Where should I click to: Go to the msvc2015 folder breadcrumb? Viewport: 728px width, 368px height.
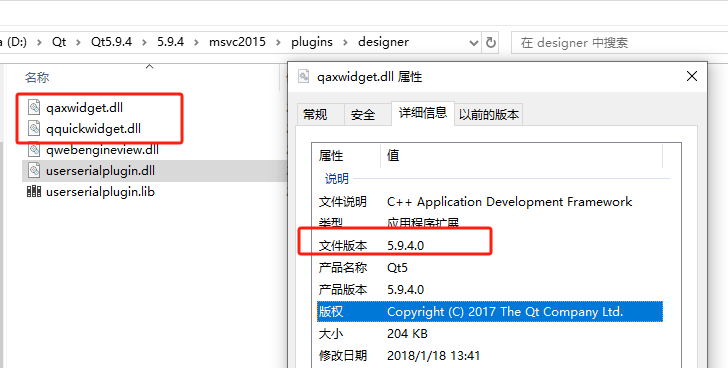click(x=237, y=42)
